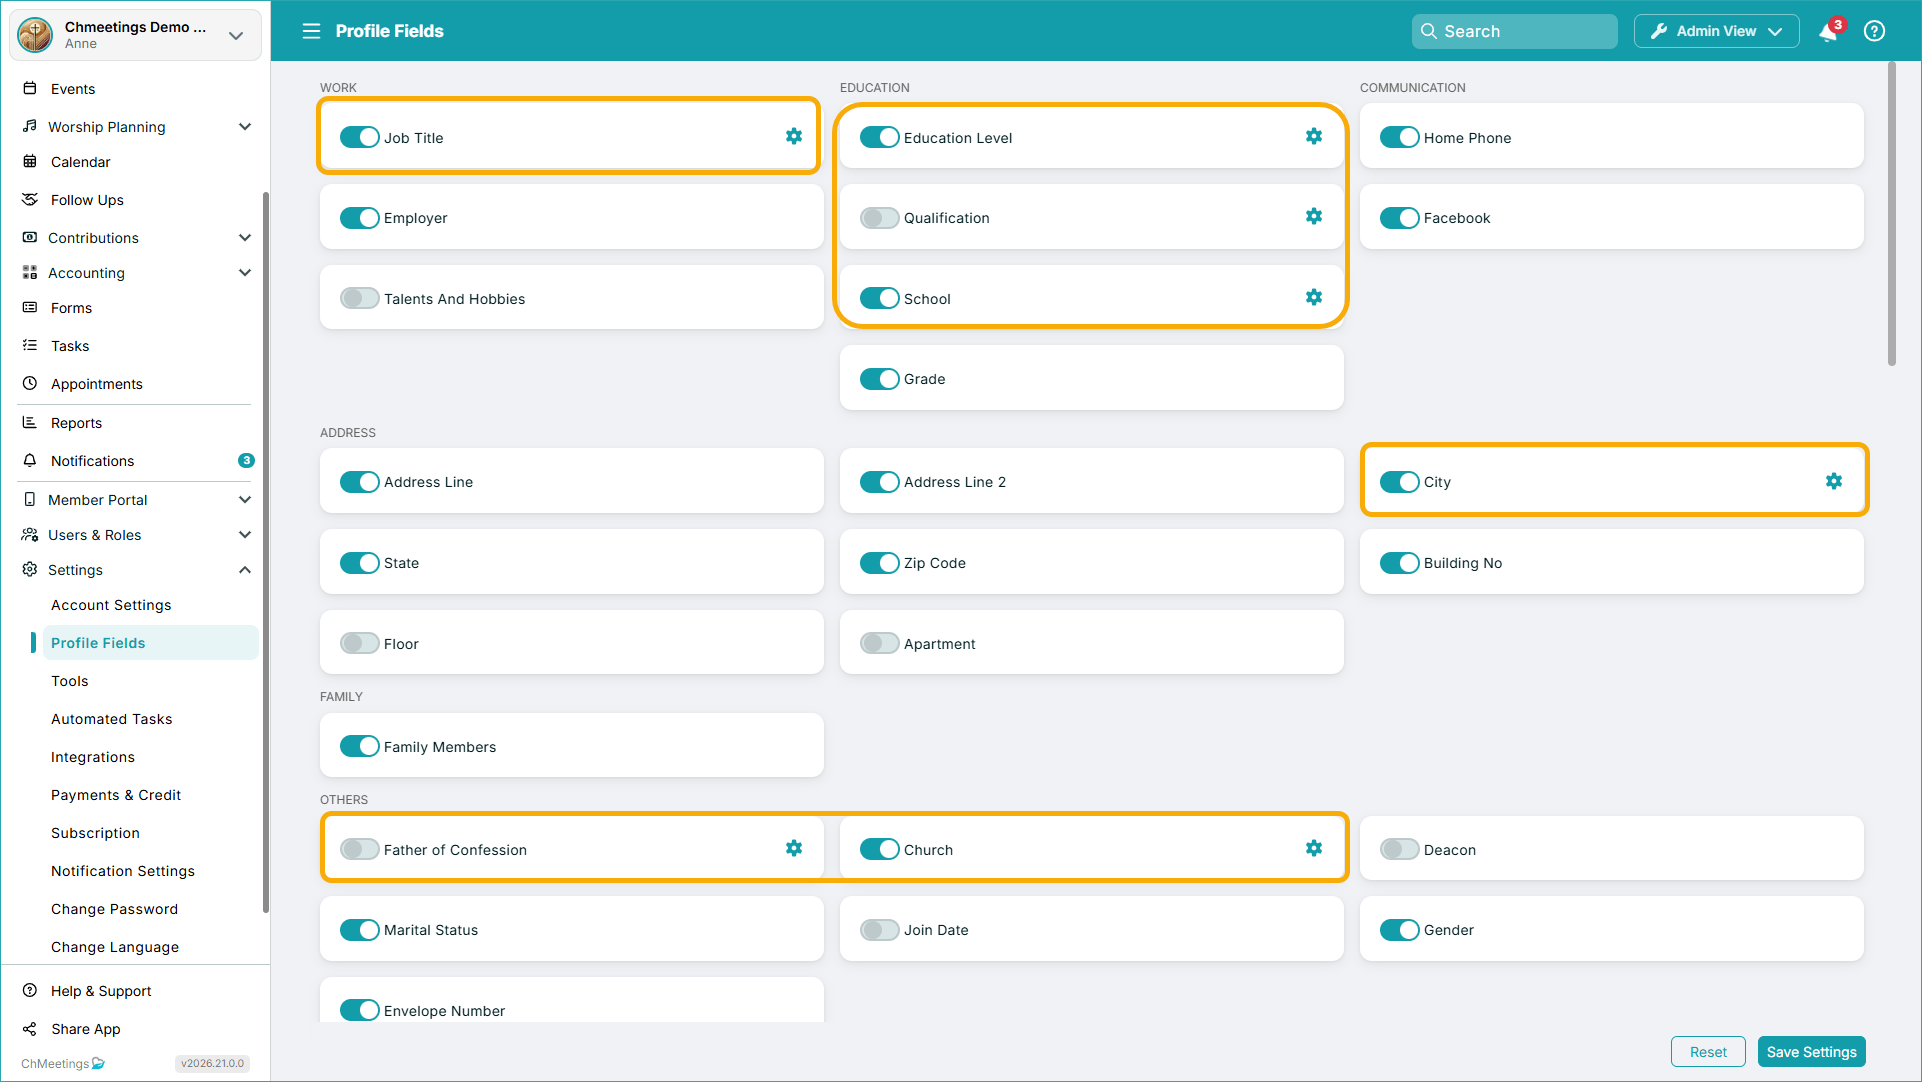Click the Share App icon

click(30, 1028)
